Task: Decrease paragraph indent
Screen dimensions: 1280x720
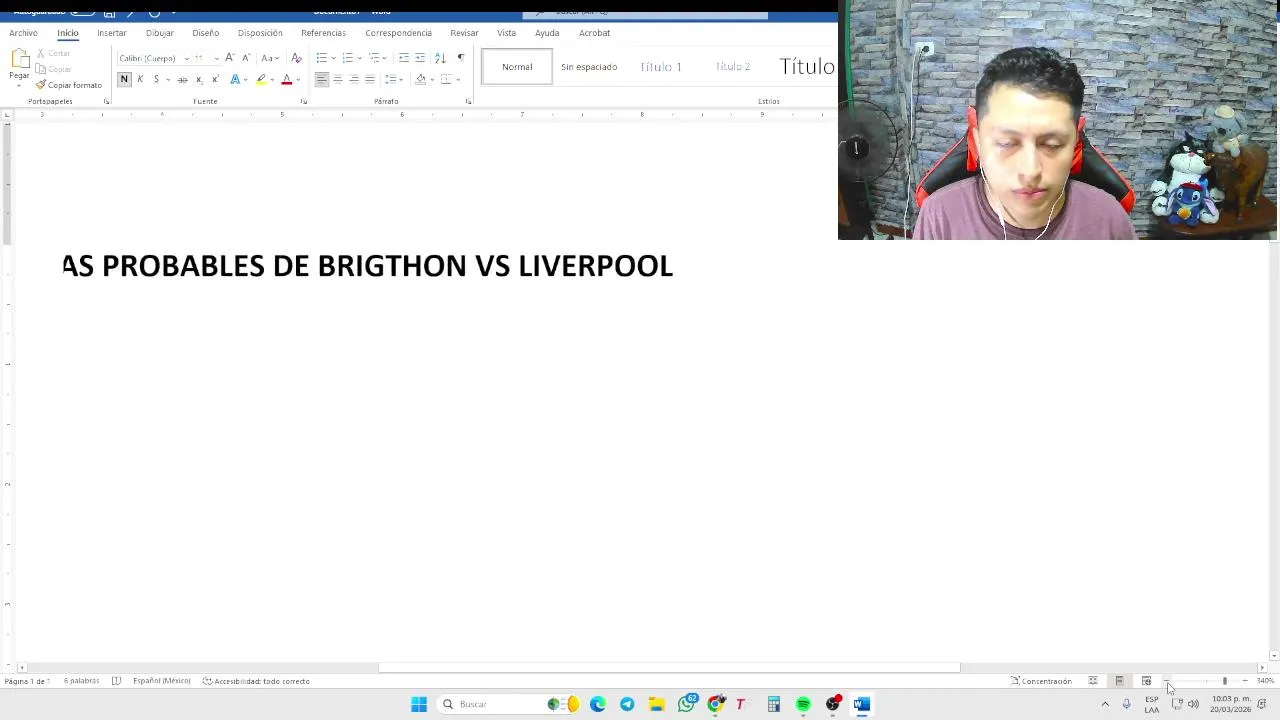Action: pos(404,58)
